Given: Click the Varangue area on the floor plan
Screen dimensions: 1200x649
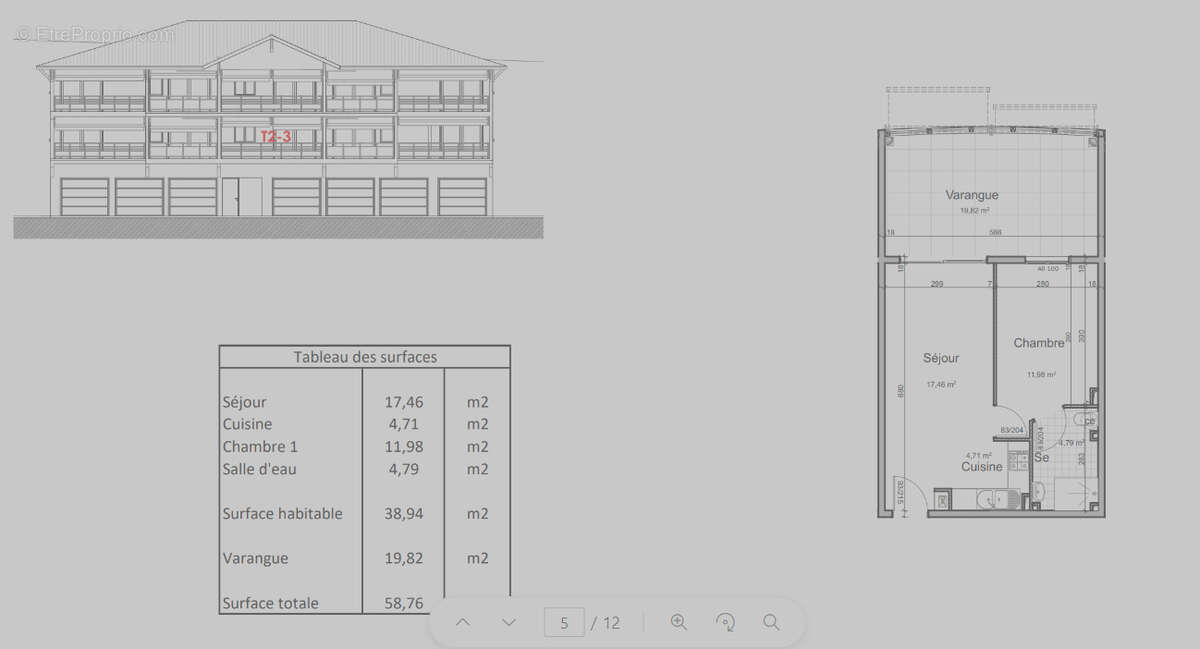Looking at the screenshot, I should 972,196.
